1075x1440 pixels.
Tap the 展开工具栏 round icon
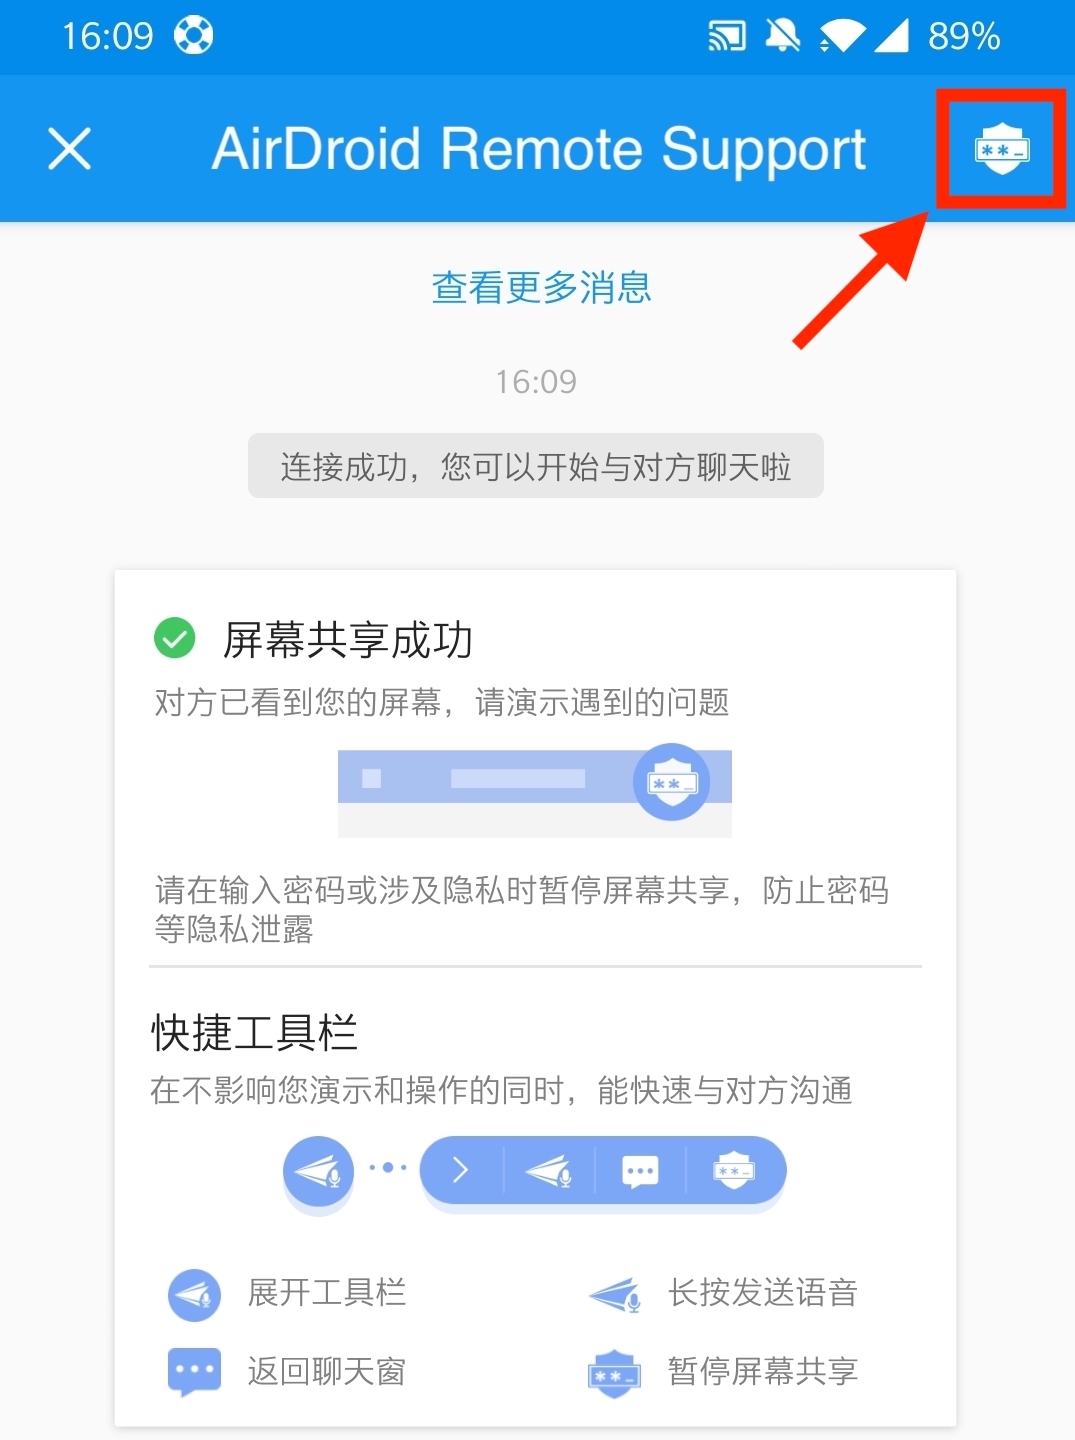pyautogui.click(x=194, y=1295)
